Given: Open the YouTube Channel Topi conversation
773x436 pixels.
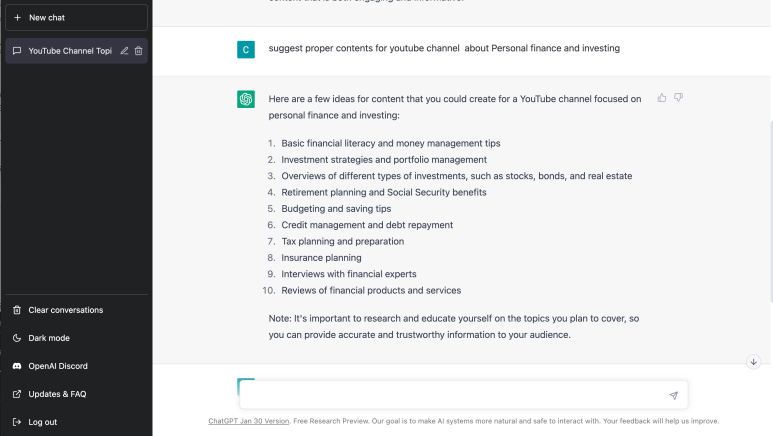Looking at the screenshot, I should 65,51.
